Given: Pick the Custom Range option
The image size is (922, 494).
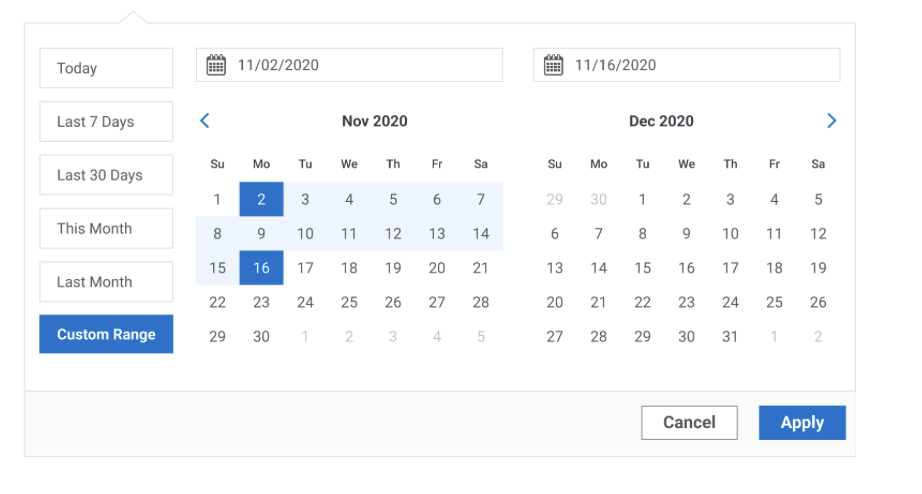Looking at the screenshot, I should point(106,335).
